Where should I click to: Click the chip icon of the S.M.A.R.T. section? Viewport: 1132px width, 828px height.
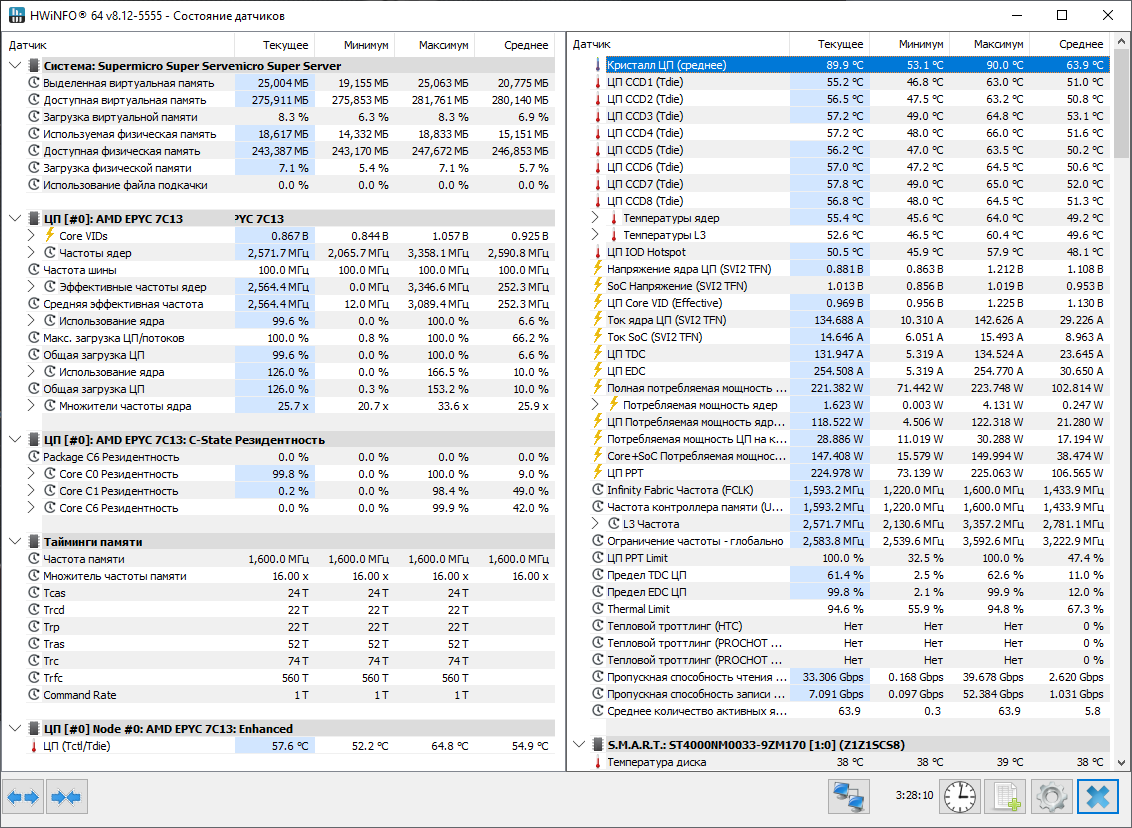pyautogui.click(x=598, y=744)
